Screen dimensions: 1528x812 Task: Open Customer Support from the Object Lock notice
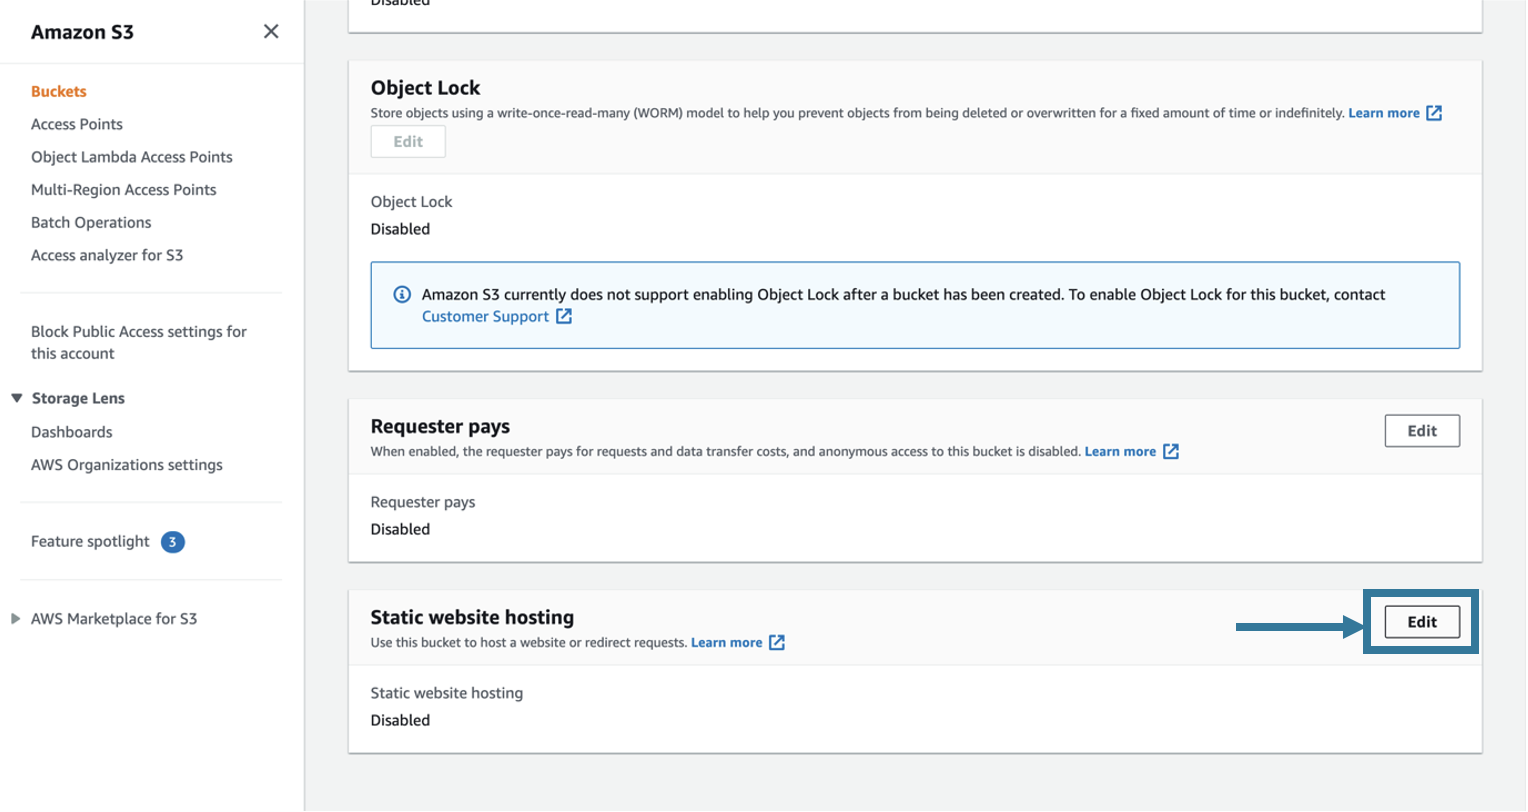[x=484, y=316]
